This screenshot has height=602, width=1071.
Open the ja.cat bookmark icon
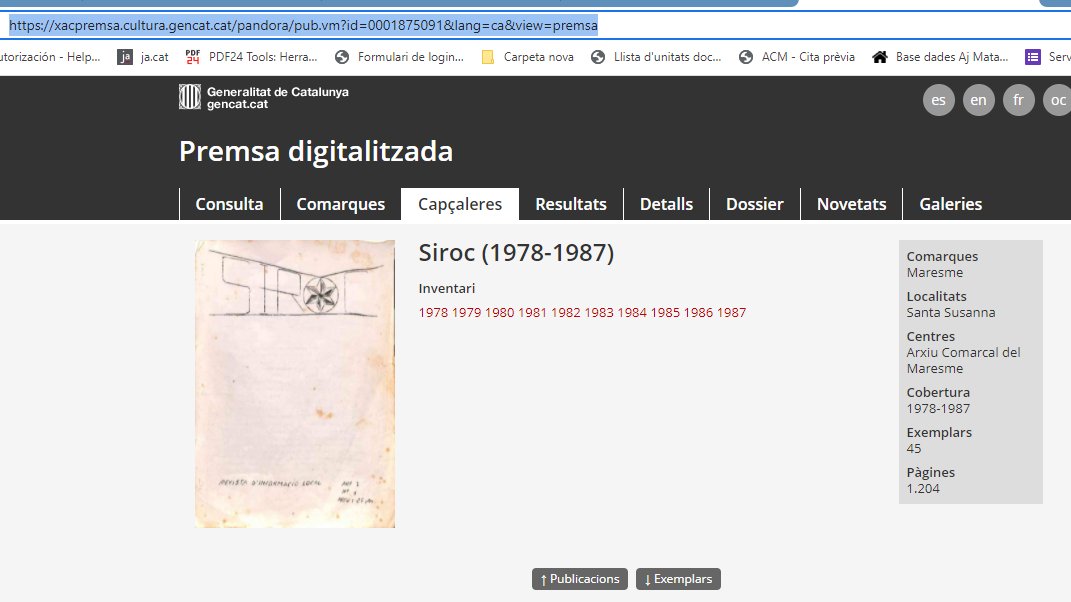(x=124, y=57)
